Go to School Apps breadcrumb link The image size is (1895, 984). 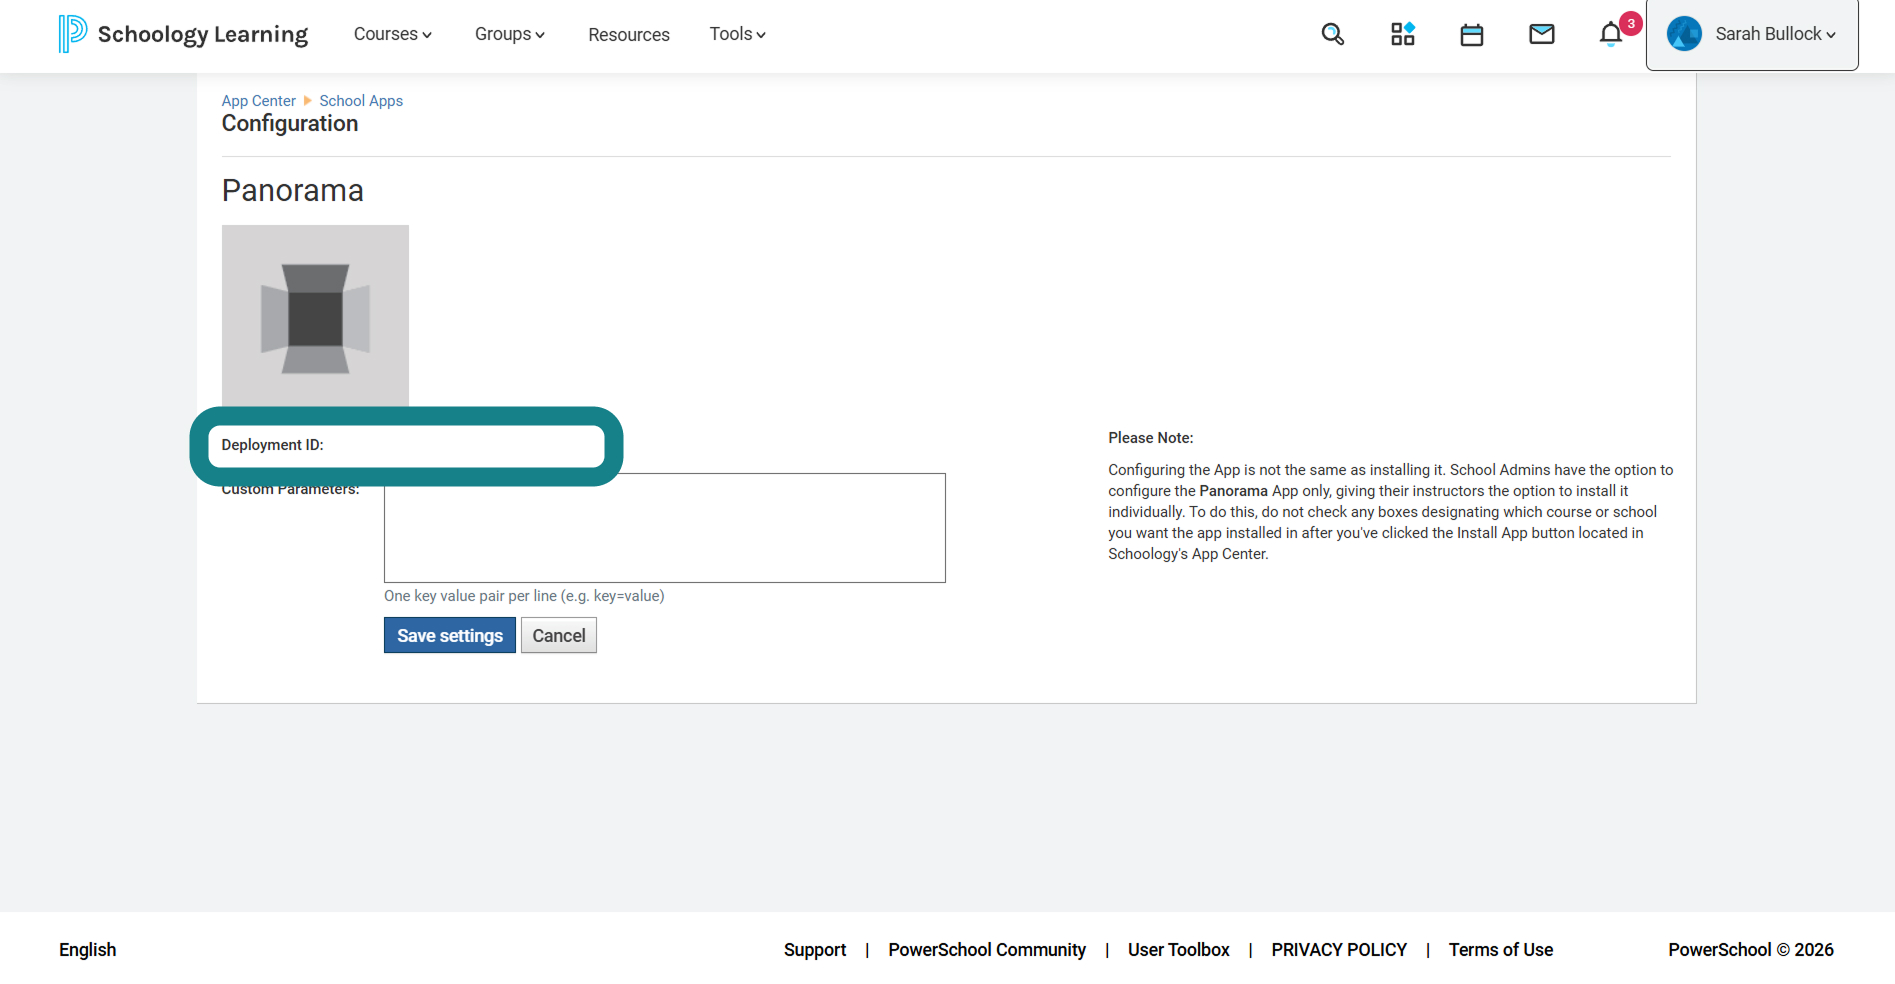coord(361,101)
